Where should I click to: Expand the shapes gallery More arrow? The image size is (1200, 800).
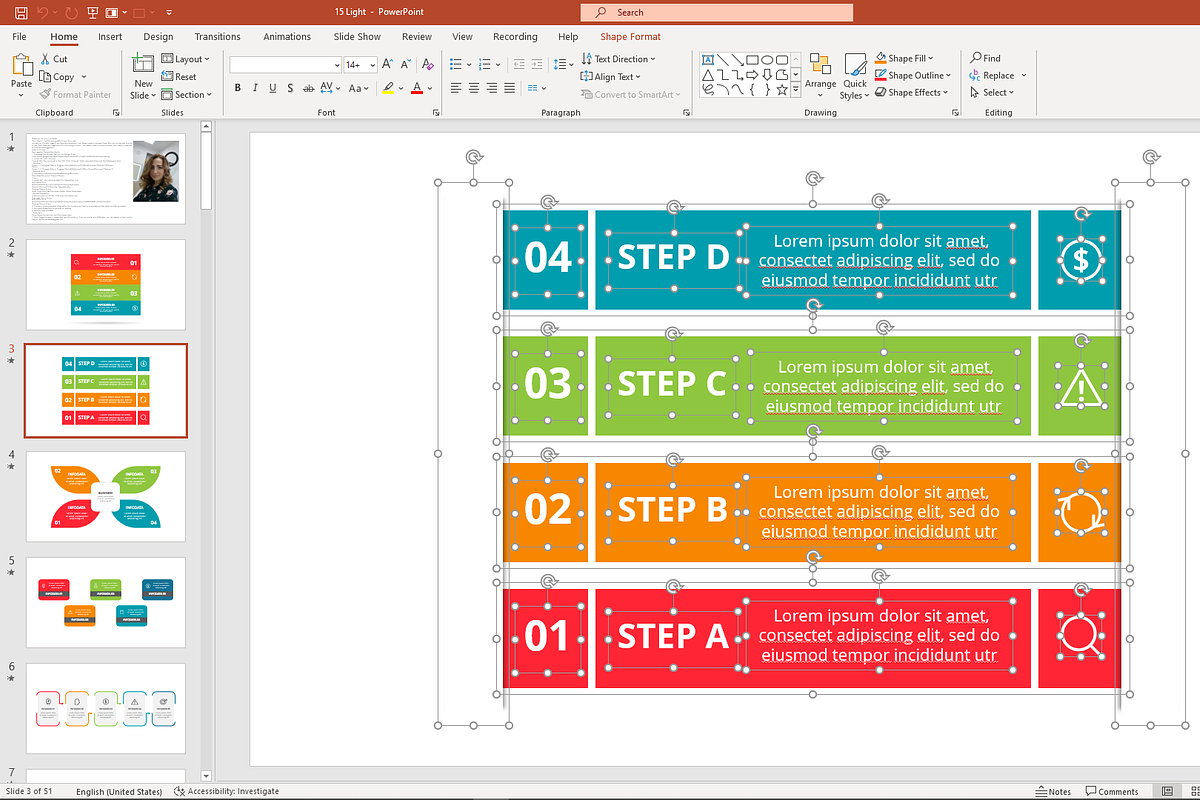(795, 90)
